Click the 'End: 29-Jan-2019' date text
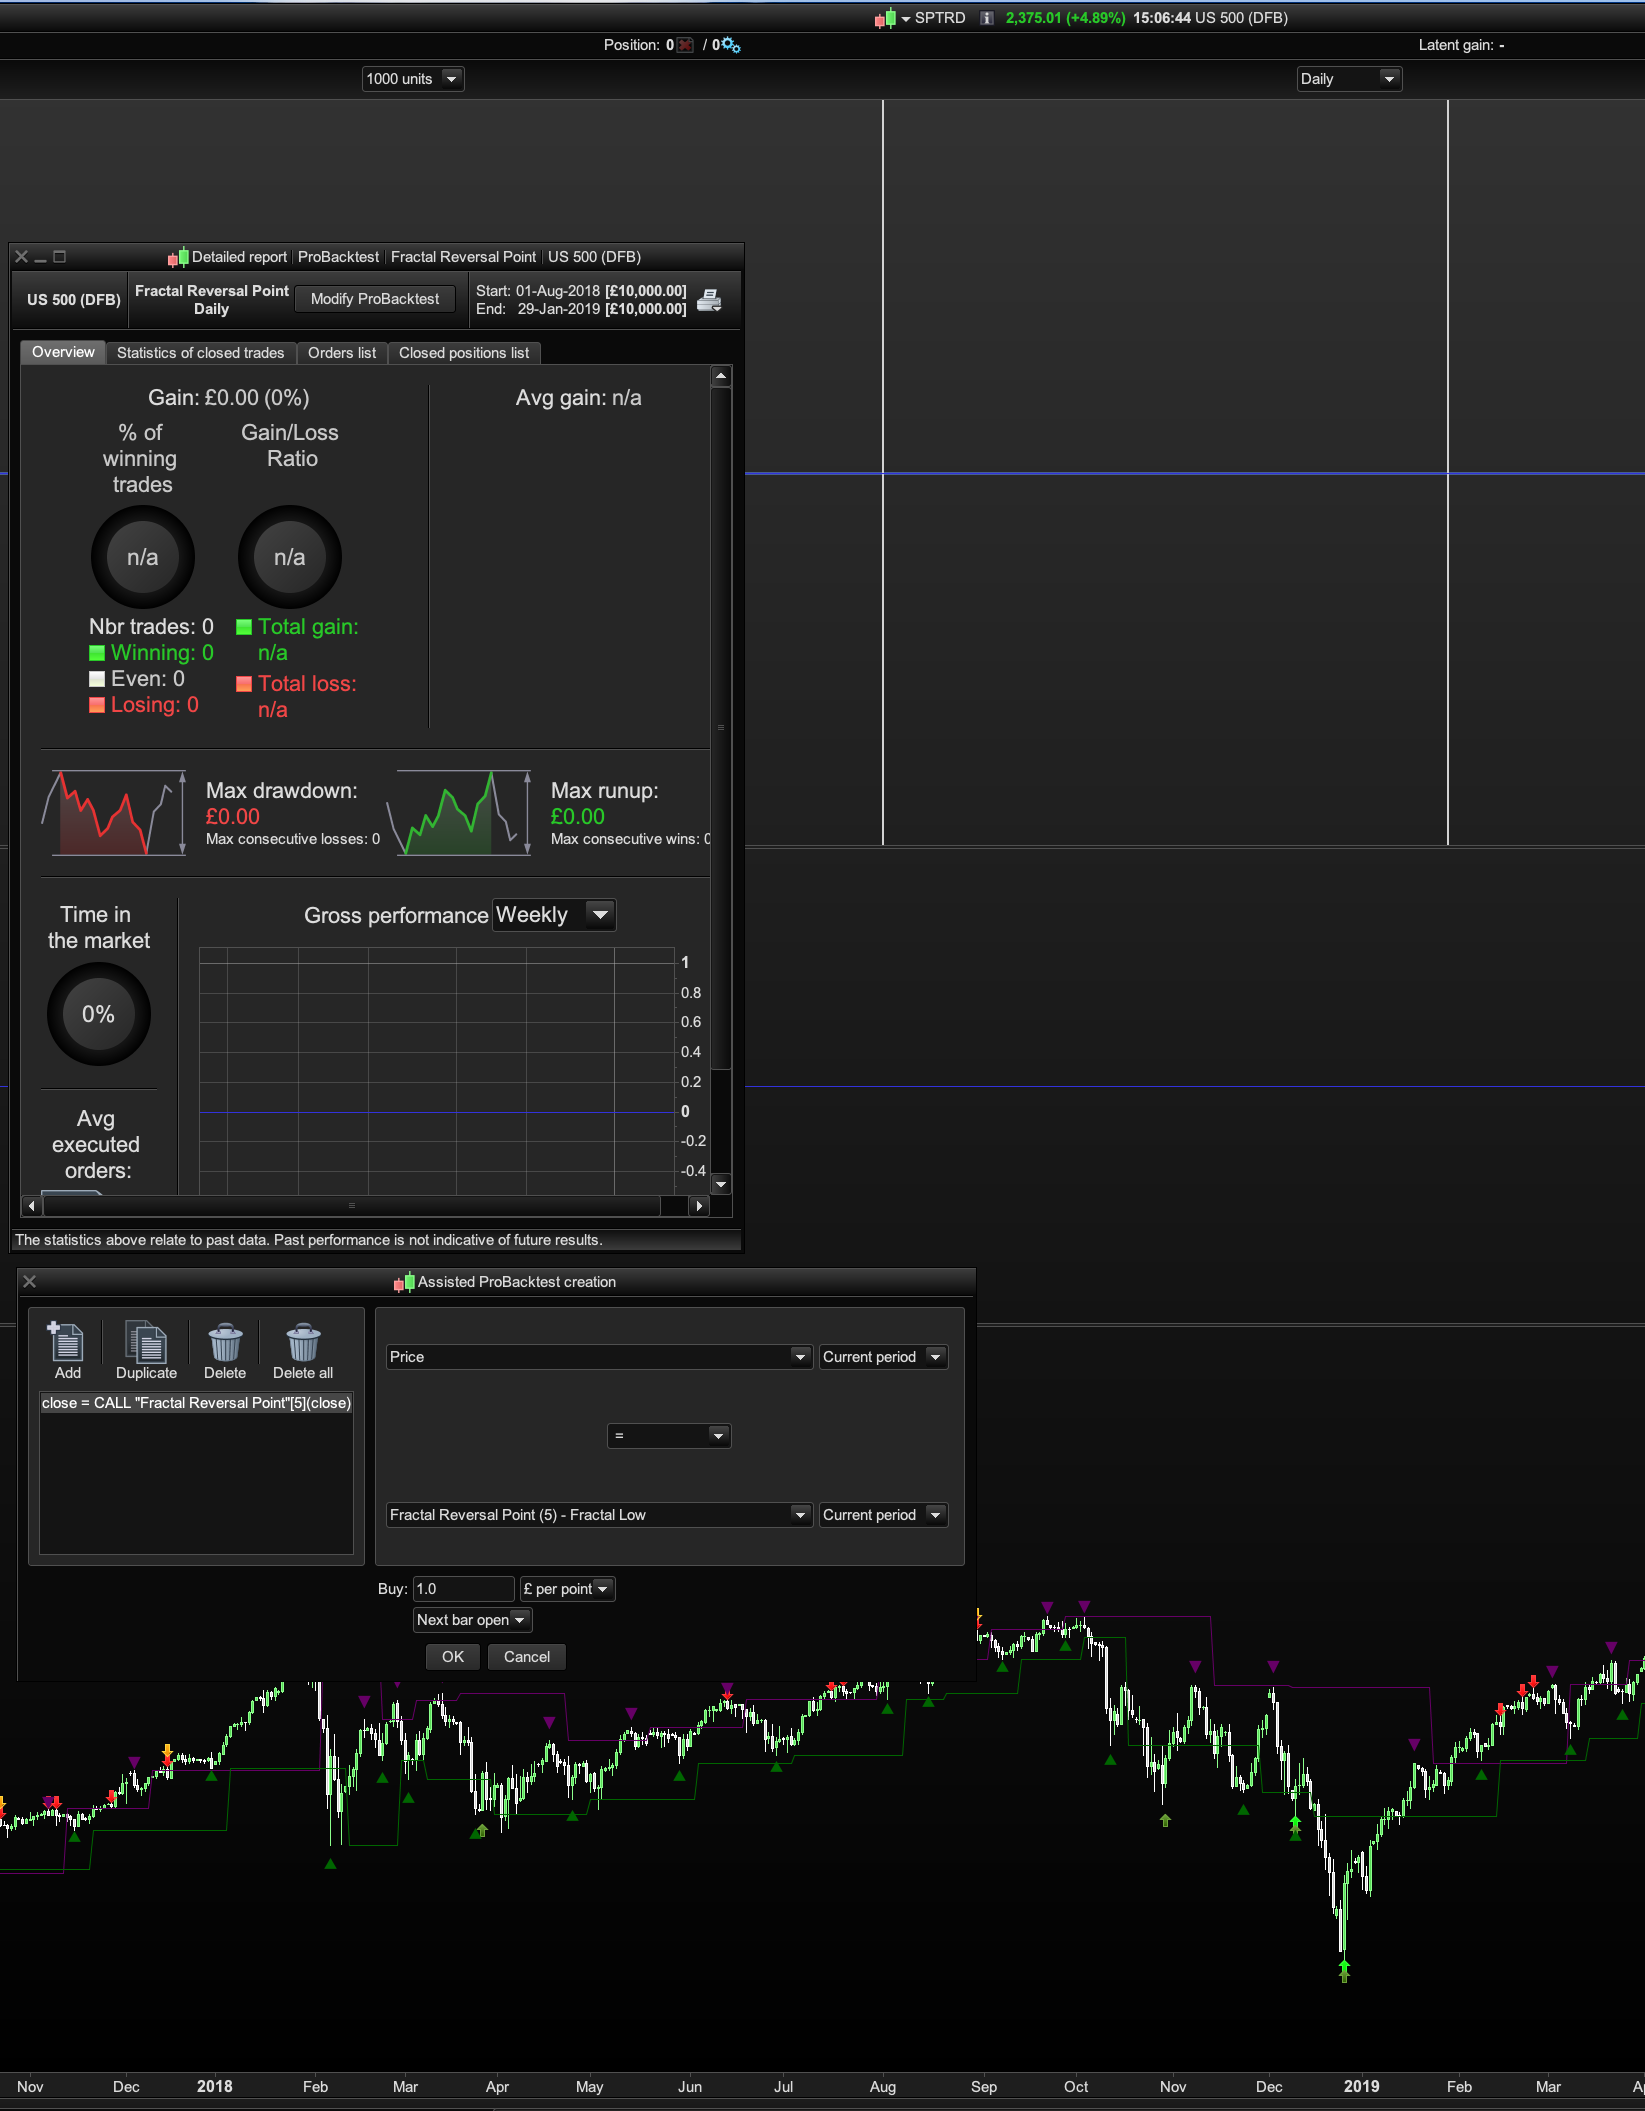Viewport: 1645px width, 2111px height. (538, 309)
